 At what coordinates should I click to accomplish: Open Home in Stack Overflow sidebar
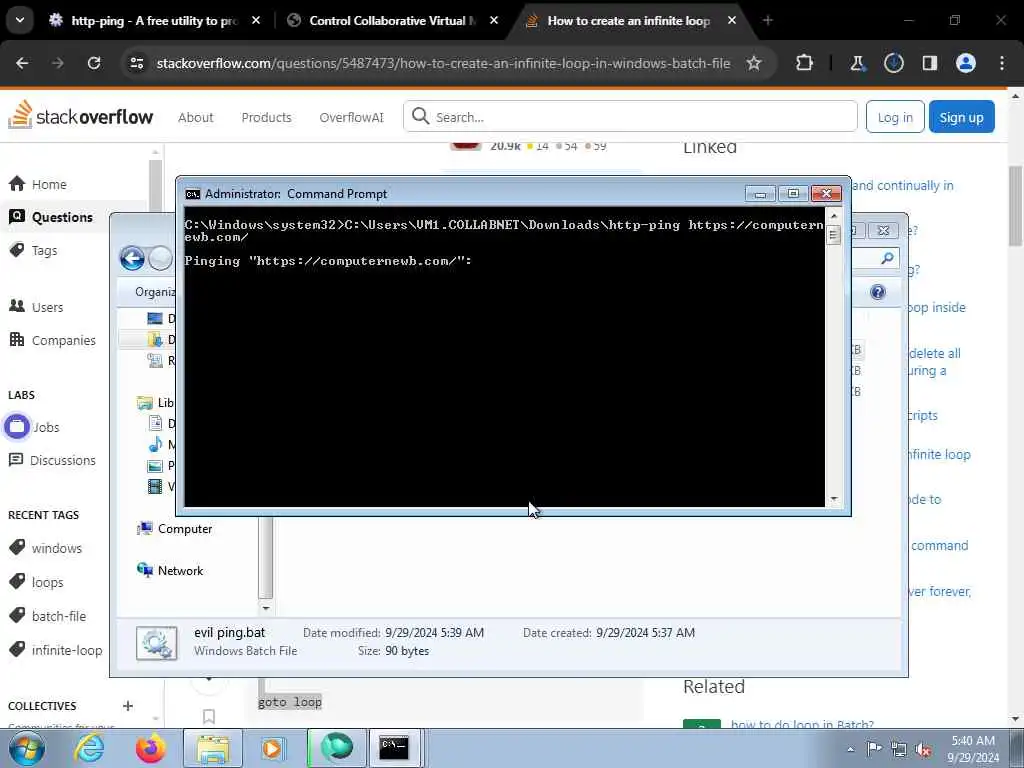(38, 184)
